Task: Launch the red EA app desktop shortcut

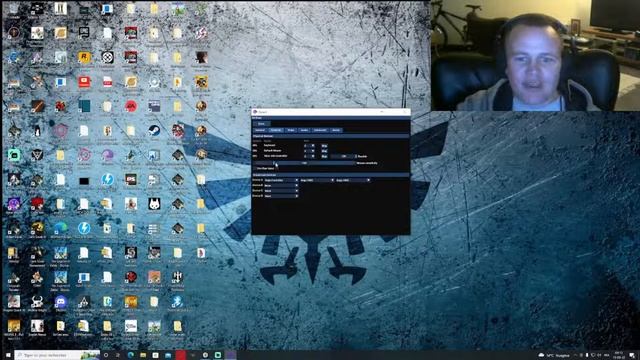Action: [x=131, y=106]
